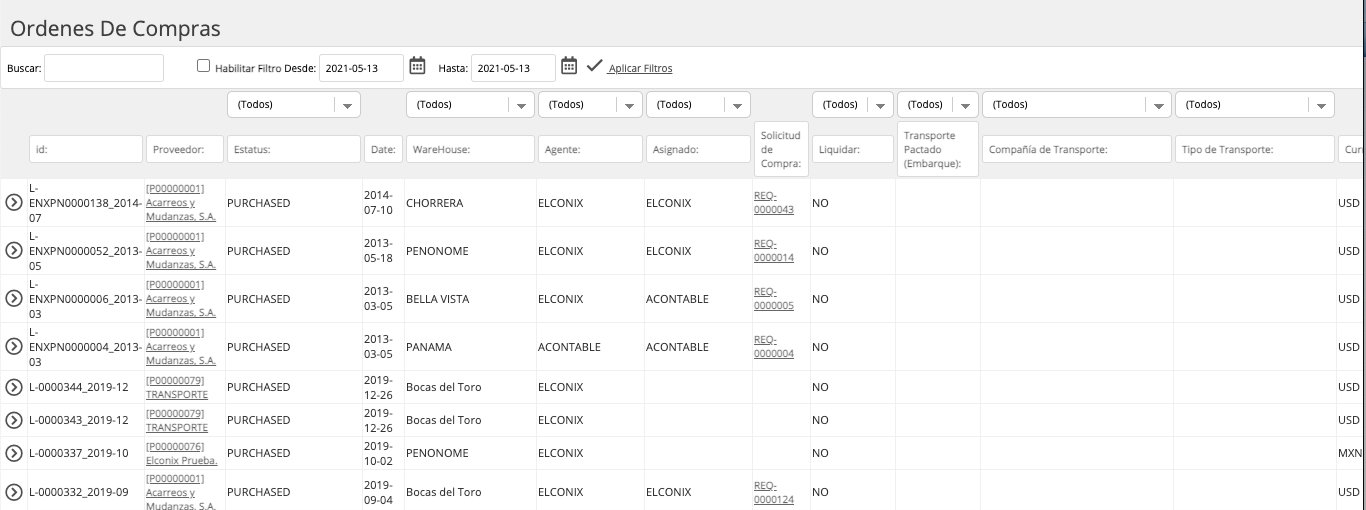Viewport: 1366px width, 510px height.
Task: Expand row L-0000332_2019-09 arrow icon
Action: click(14, 492)
